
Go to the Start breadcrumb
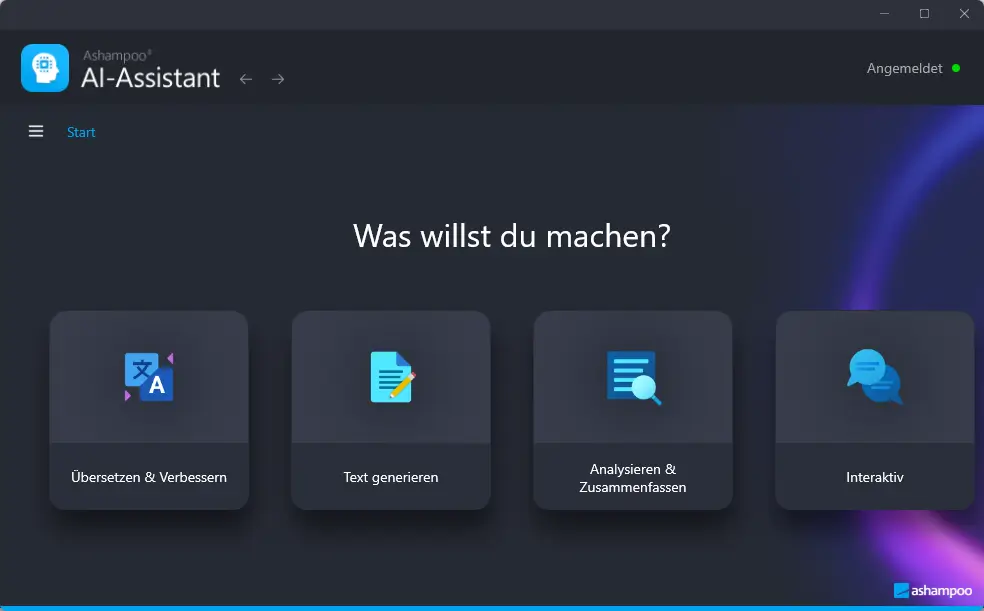[81, 132]
